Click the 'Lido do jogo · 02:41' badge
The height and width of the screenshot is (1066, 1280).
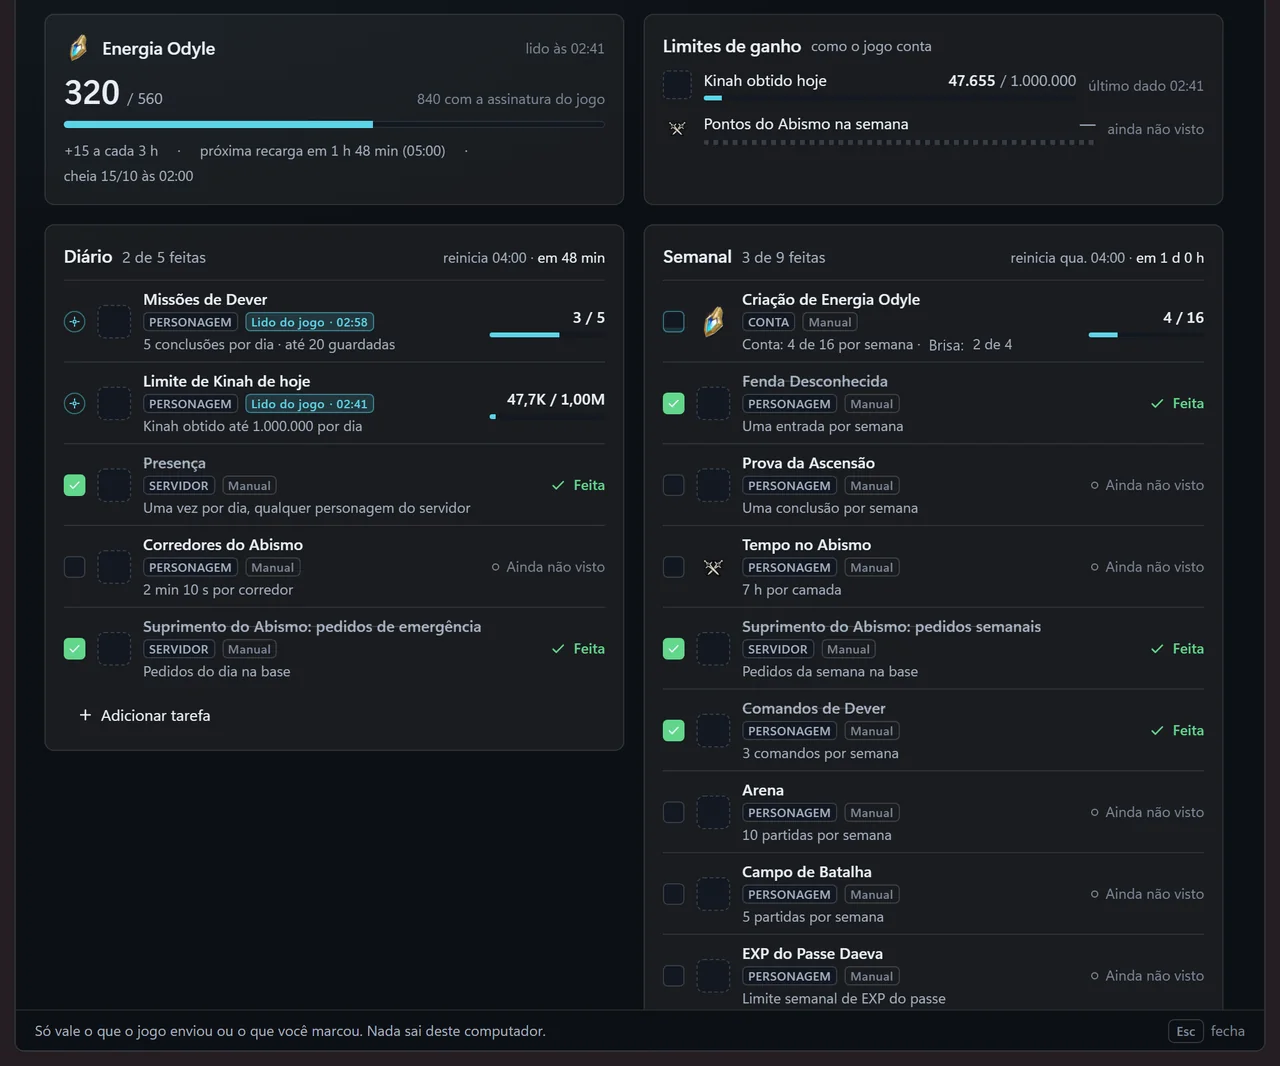[x=309, y=404]
